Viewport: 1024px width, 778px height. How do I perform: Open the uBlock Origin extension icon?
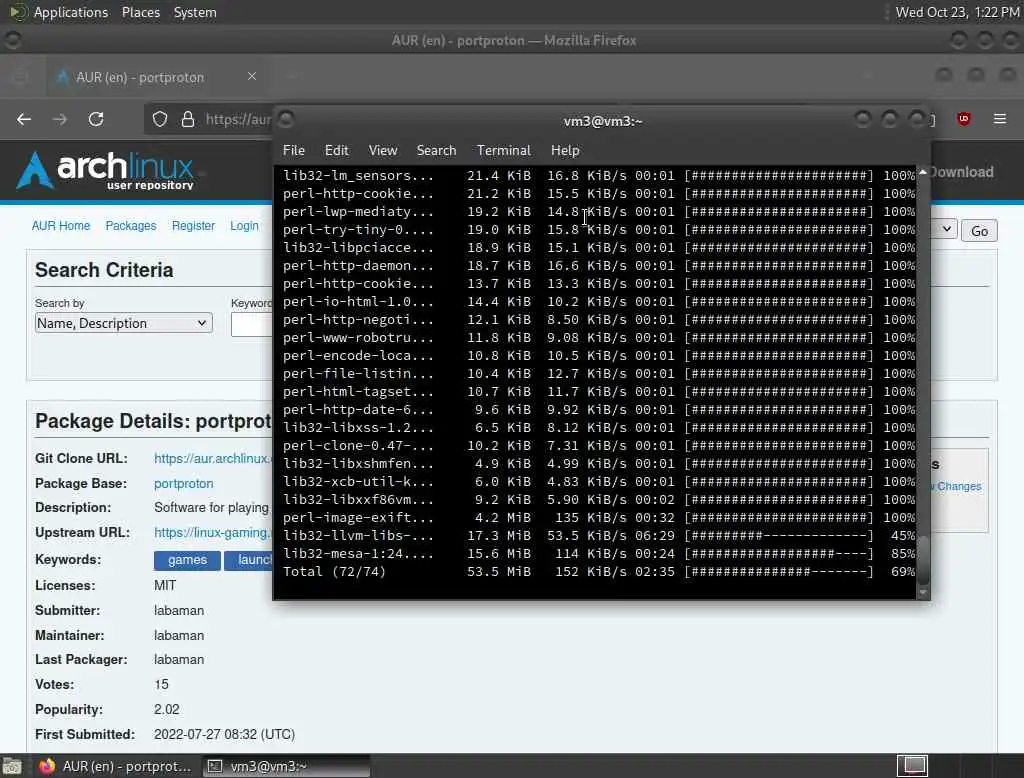click(963, 119)
